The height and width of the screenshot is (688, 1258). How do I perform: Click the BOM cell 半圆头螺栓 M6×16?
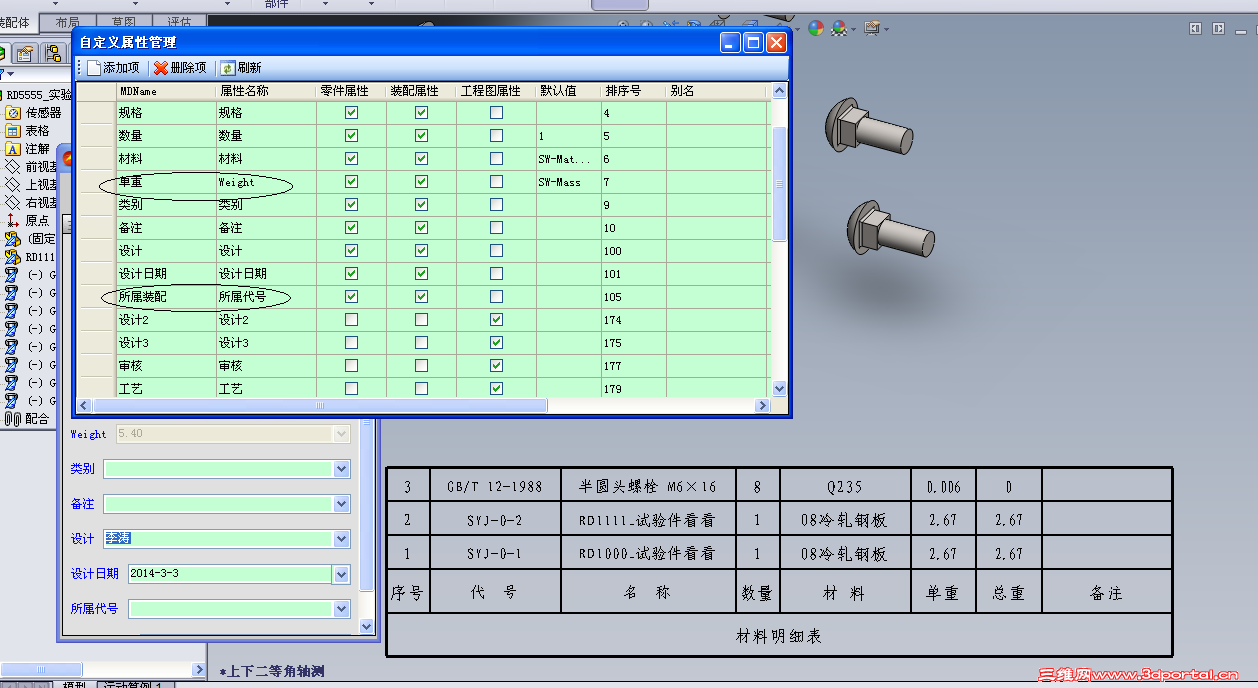(x=648, y=487)
